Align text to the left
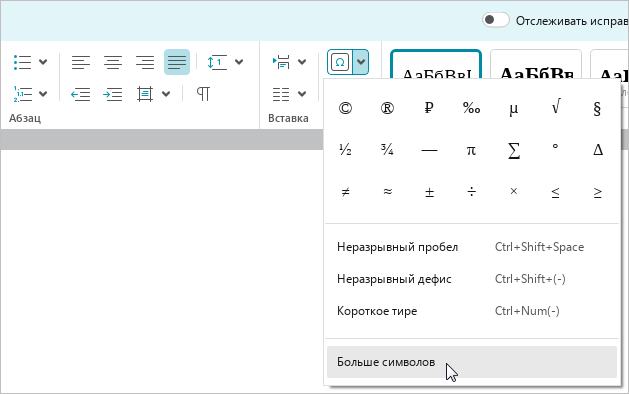The image size is (629, 394). point(81,62)
